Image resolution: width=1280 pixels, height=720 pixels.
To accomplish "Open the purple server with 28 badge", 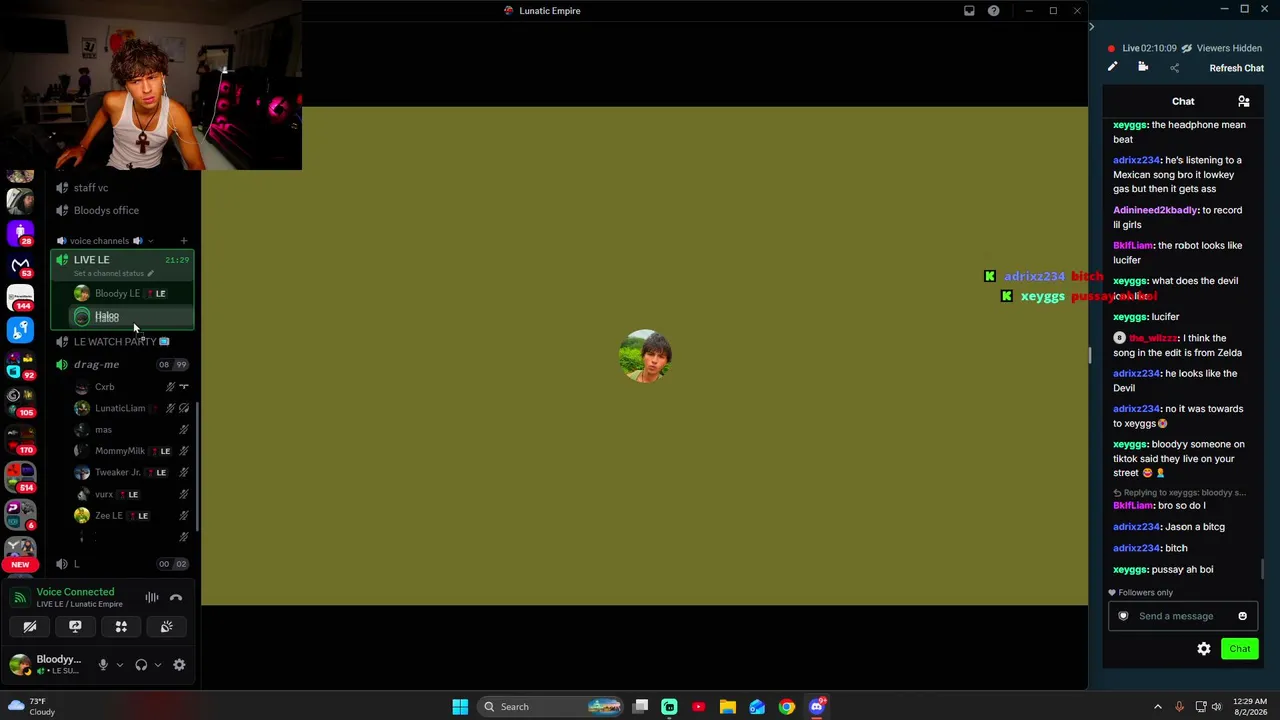I will click(20, 233).
